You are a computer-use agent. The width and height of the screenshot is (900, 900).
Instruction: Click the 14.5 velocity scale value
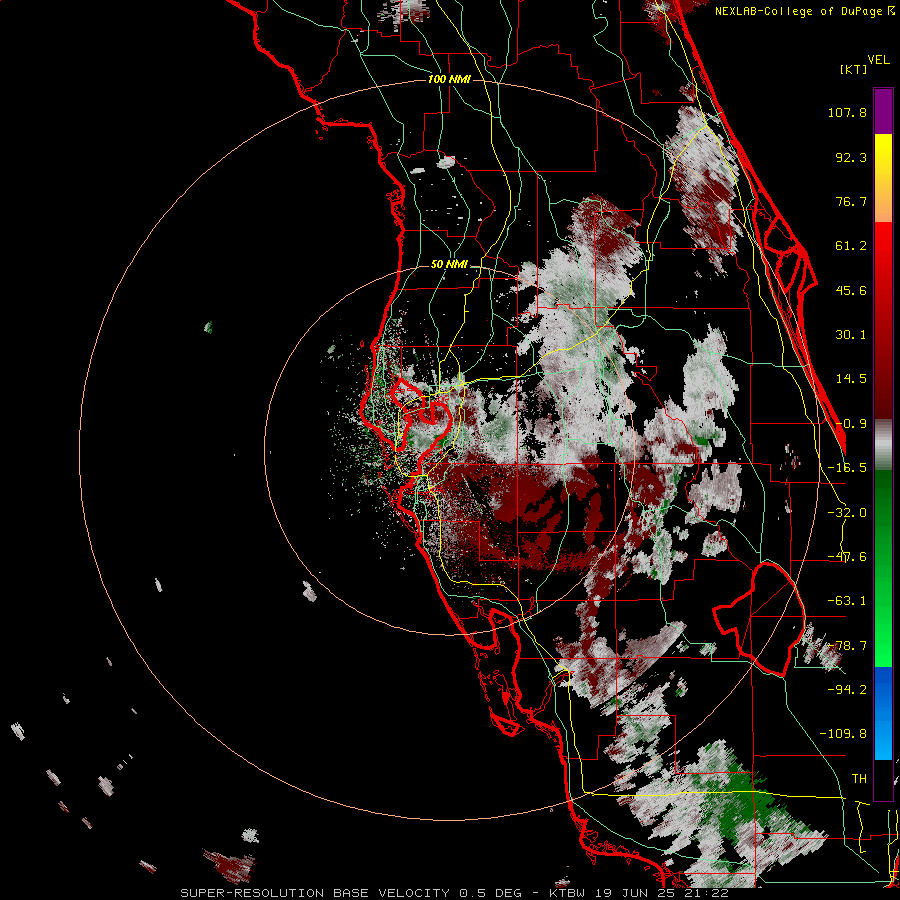pos(851,379)
